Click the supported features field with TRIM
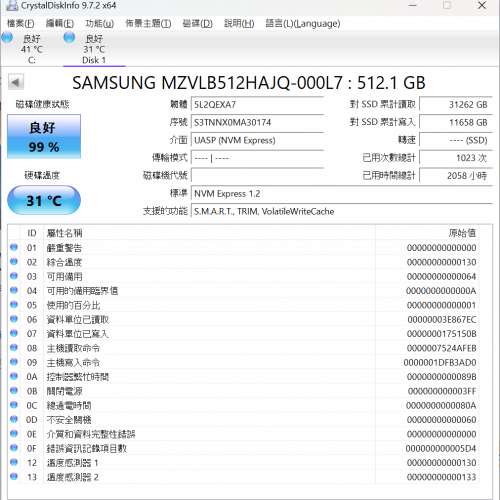This screenshot has height=500, width=500. (342, 211)
